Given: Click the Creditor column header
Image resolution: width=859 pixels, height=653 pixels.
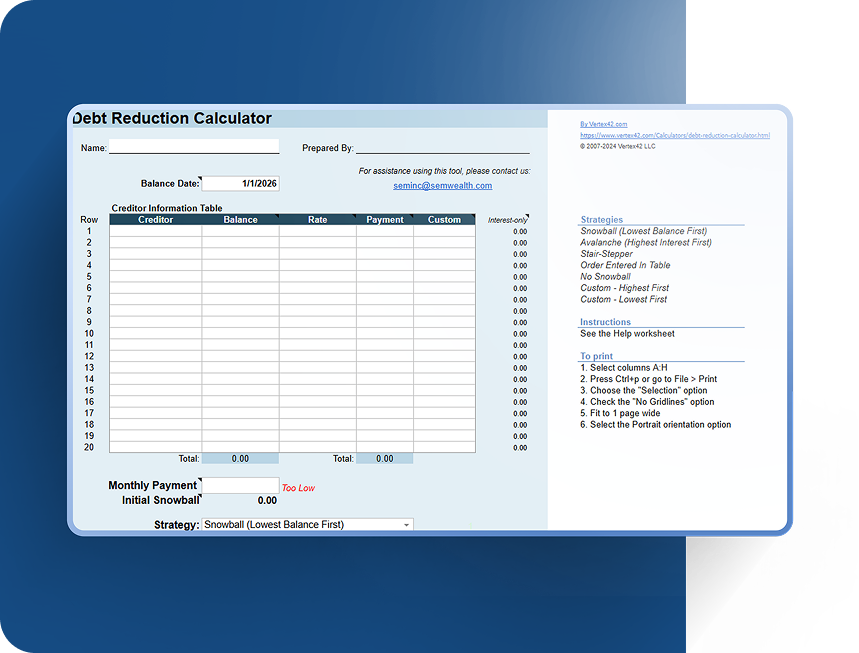Looking at the screenshot, I should pos(155,220).
